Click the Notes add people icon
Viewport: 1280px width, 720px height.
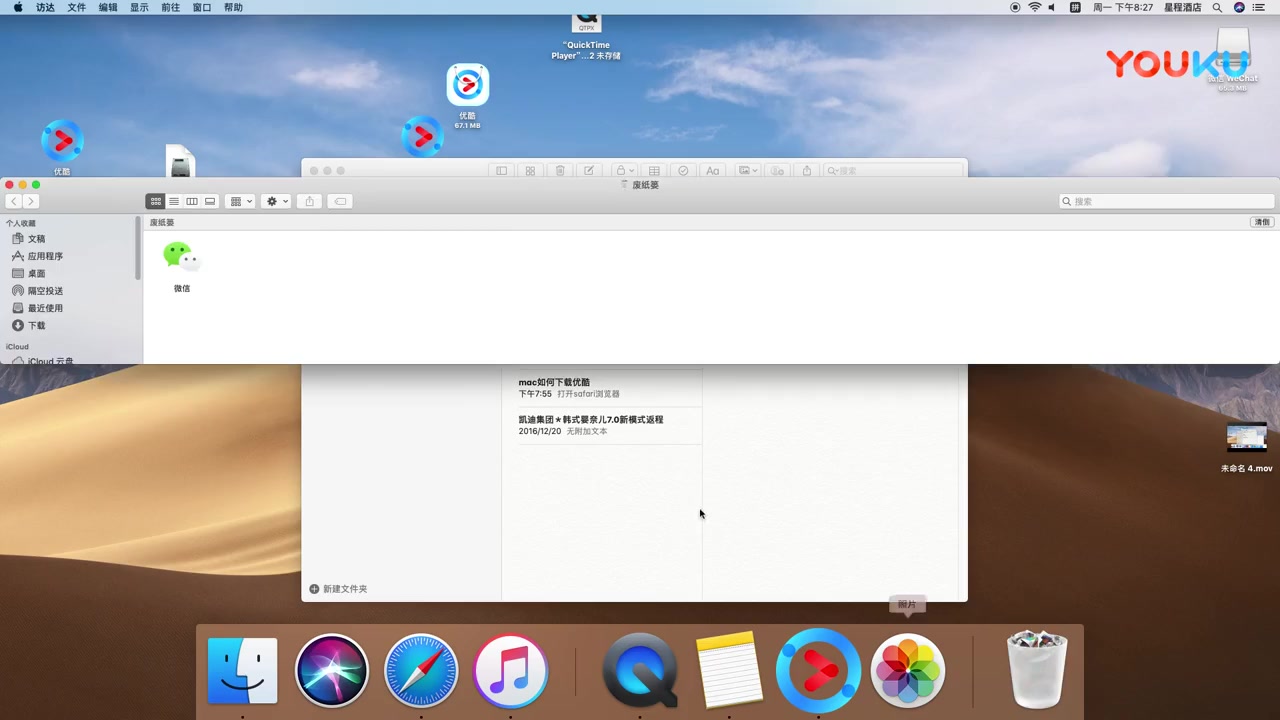click(778, 171)
